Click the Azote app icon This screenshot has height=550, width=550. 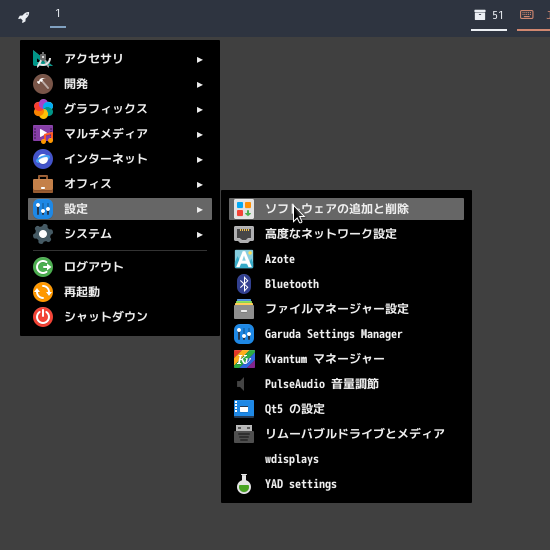(x=244, y=259)
